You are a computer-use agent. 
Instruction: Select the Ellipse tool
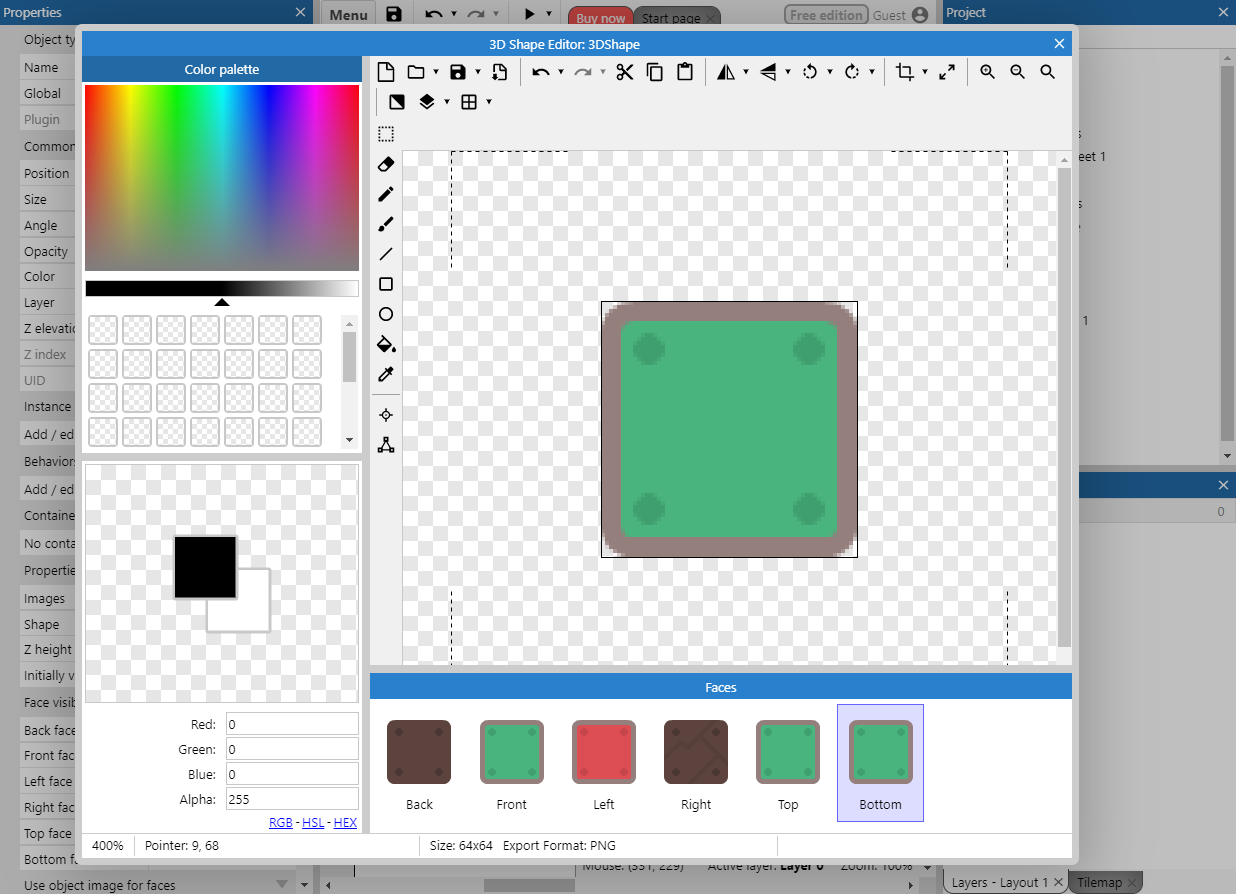(386, 314)
